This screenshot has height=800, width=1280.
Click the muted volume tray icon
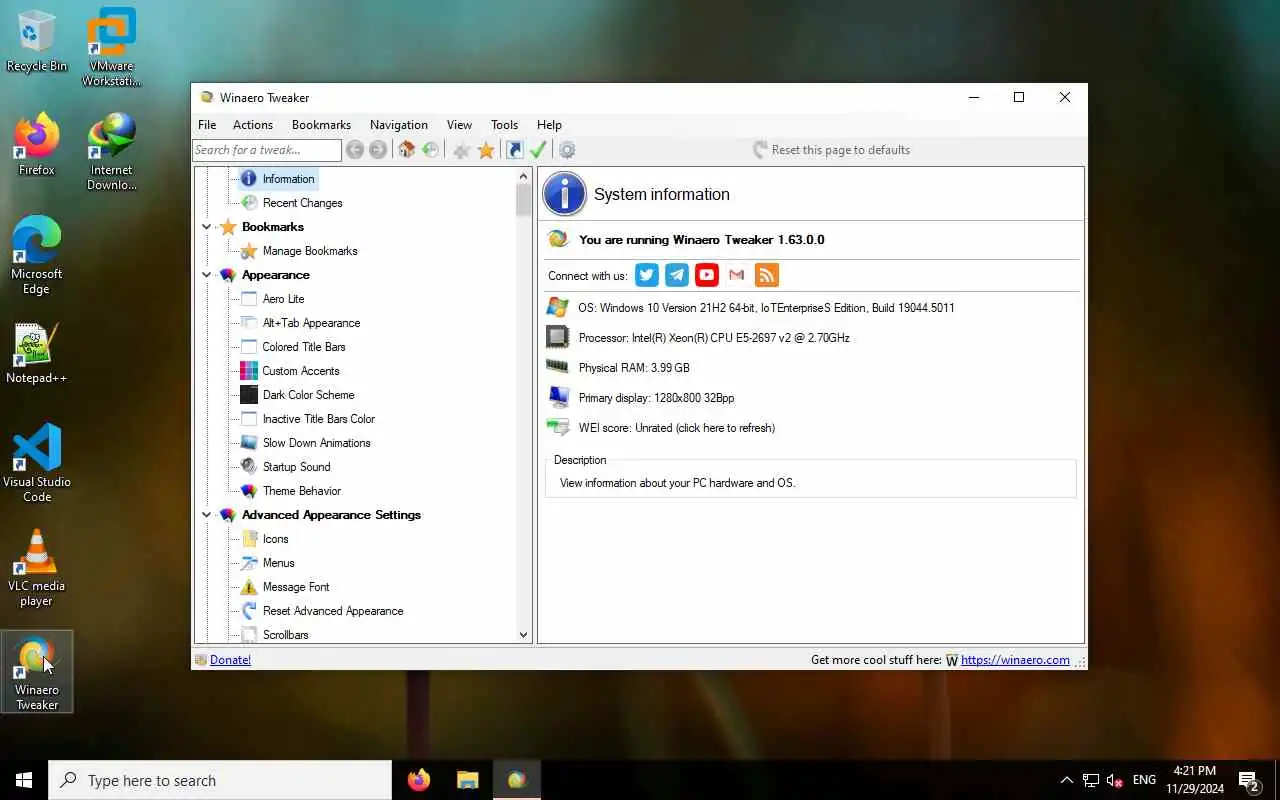coord(1115,780)
